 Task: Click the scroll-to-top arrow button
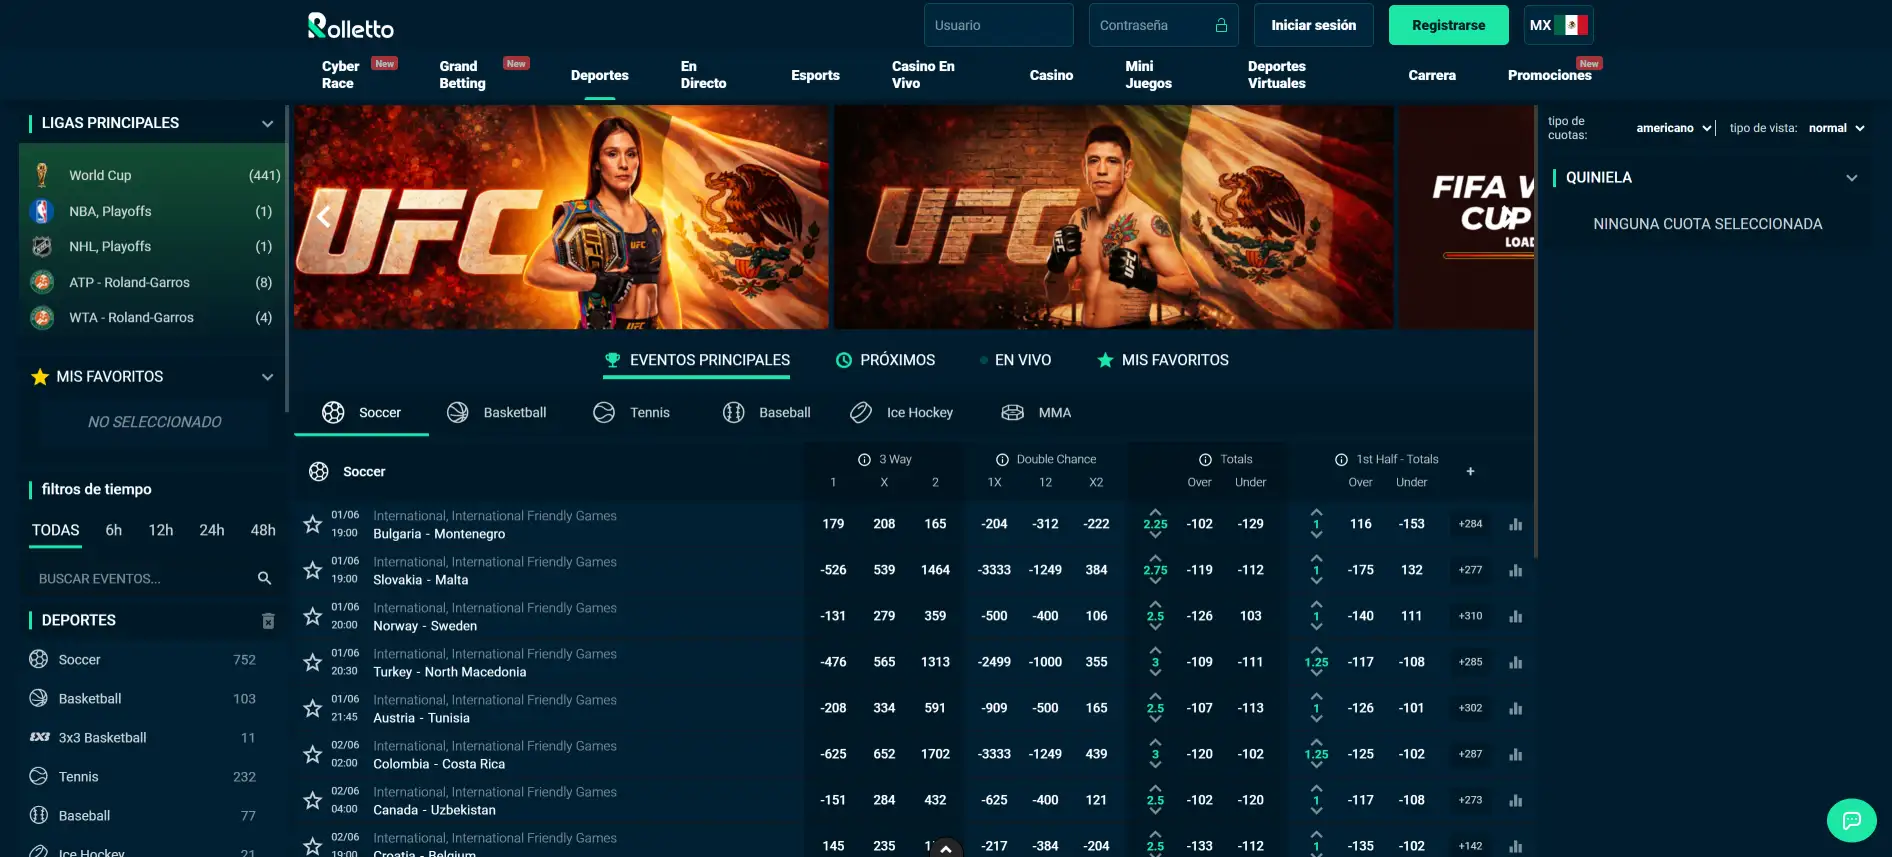[x=945, y=849]
